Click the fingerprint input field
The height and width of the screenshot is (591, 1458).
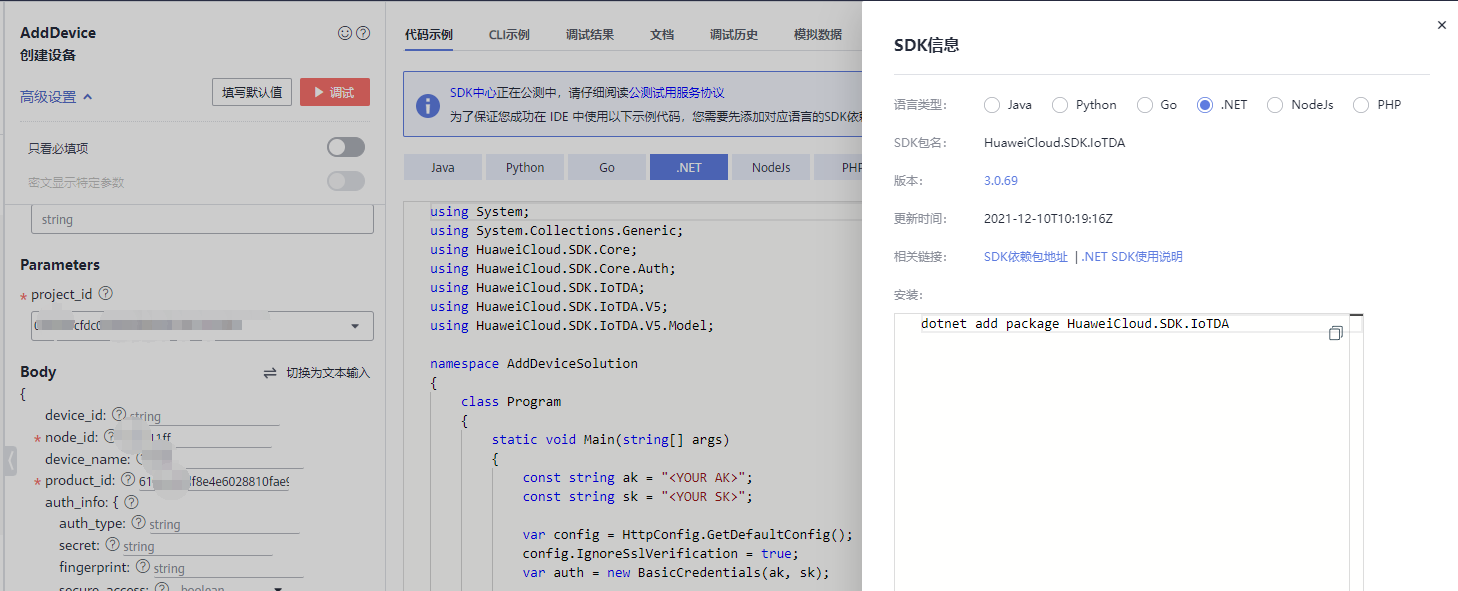pos(228,568)
